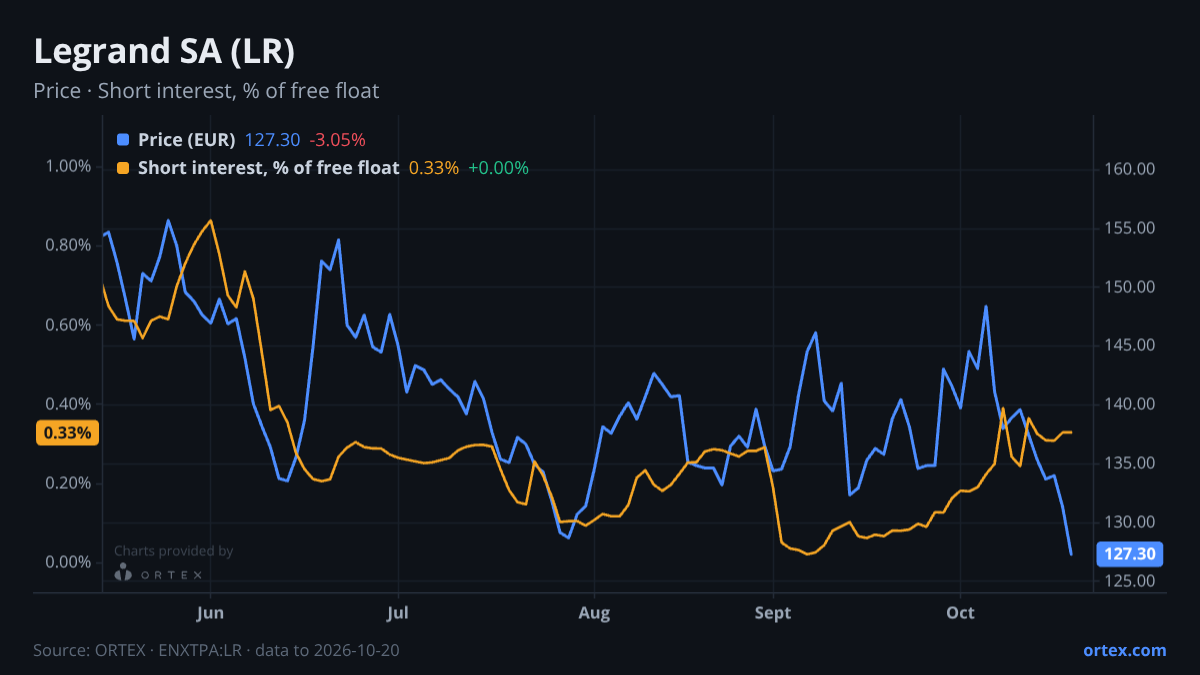1200x675 pixels.
Task: Click the orange Short interest legend marker
Action: click(x=123, y=168)
